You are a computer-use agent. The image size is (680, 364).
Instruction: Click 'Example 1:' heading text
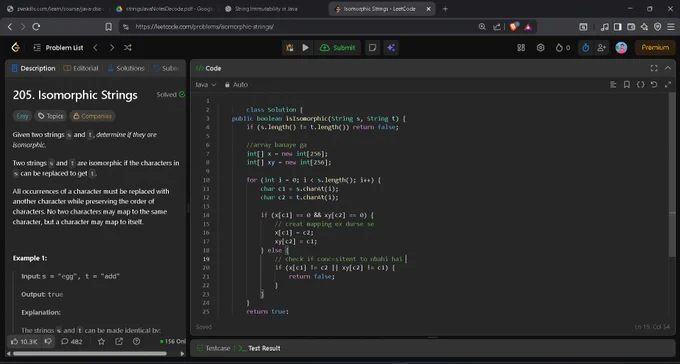click(30, 258)
